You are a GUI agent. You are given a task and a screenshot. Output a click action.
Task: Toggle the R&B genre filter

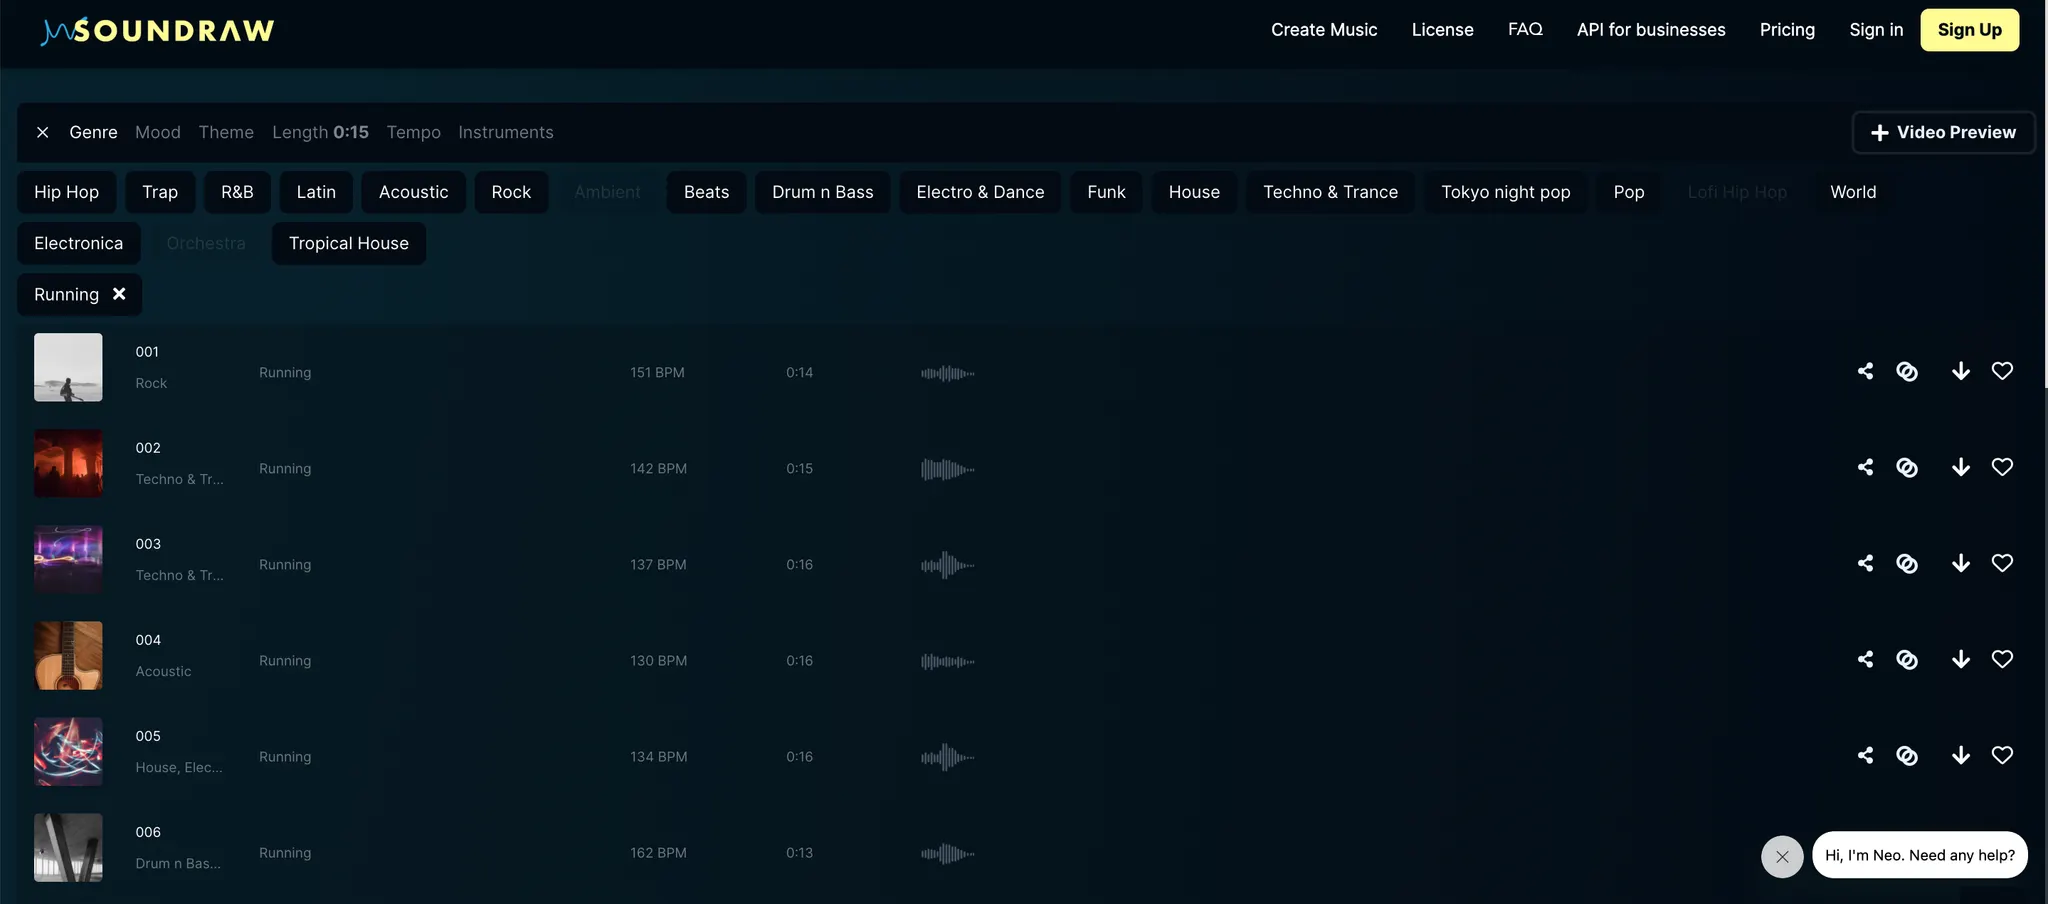coord(237,192)
